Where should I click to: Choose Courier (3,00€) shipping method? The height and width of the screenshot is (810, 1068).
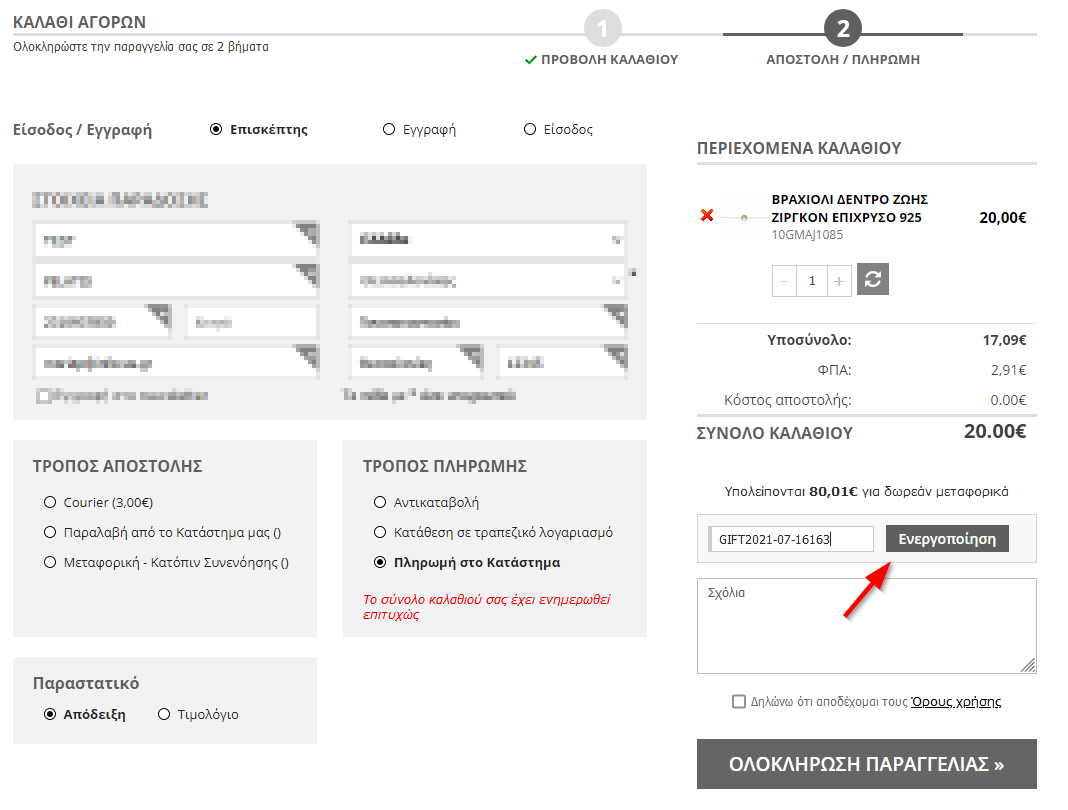click(50, 503)
